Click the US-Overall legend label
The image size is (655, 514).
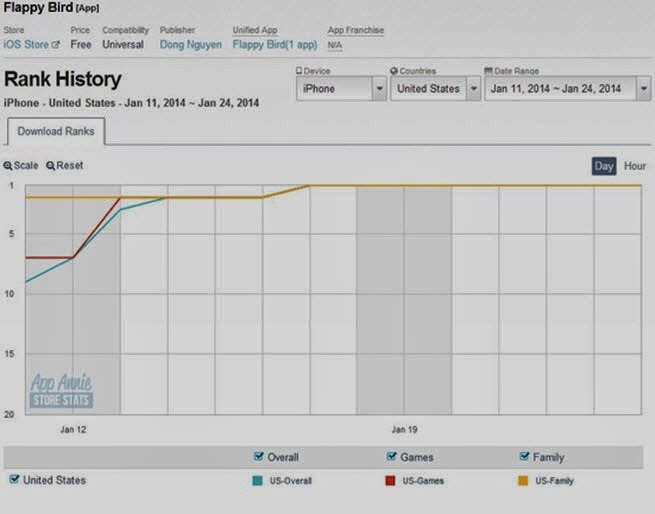coord(291,481)
